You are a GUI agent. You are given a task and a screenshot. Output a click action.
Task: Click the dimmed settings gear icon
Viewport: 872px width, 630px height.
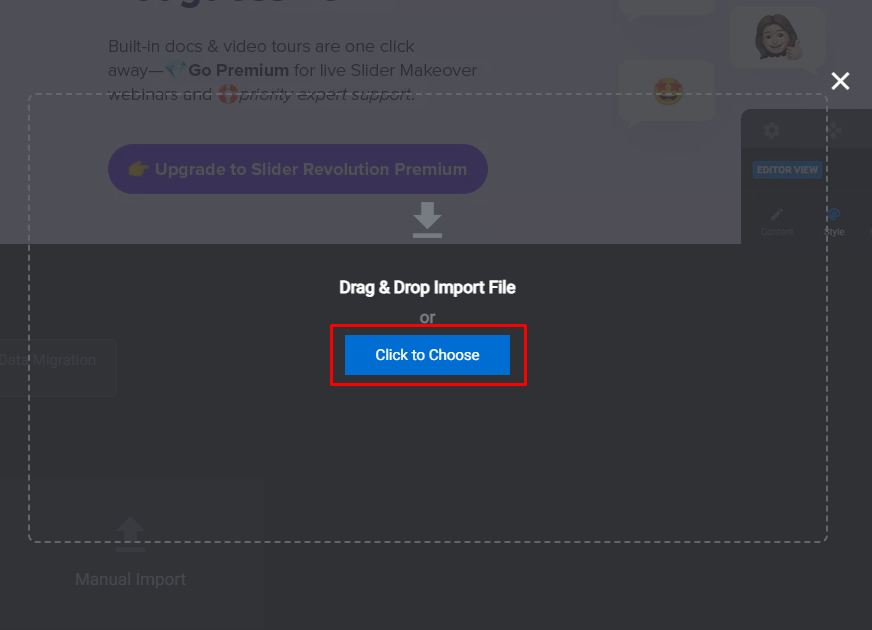[771, 131]
